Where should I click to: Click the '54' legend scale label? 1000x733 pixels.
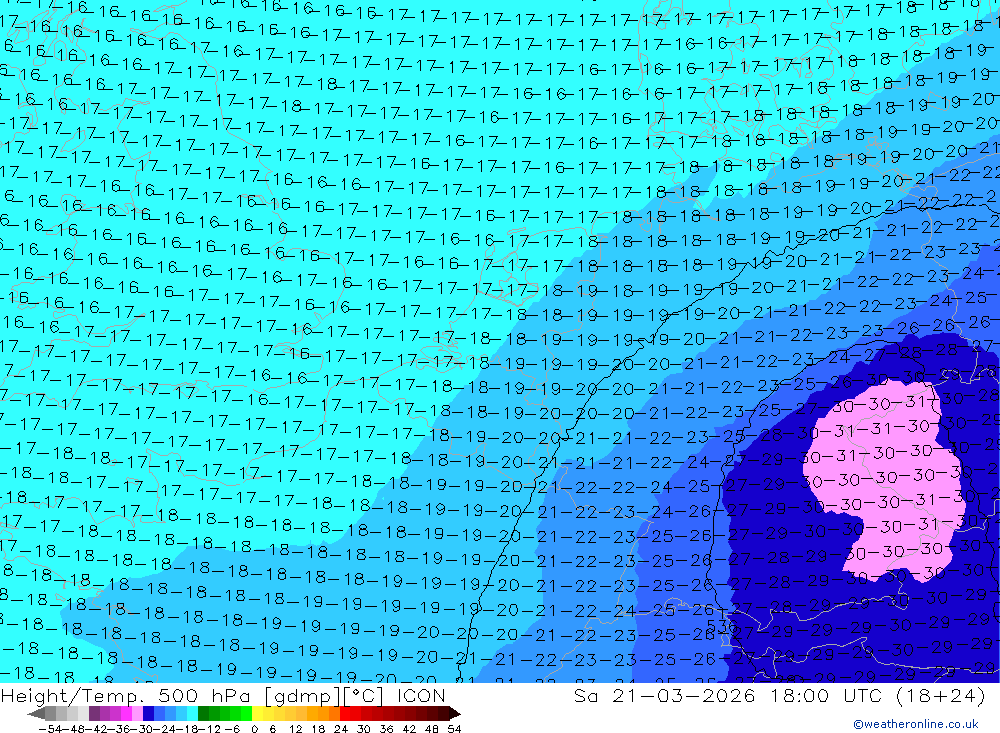coord(454,729)
